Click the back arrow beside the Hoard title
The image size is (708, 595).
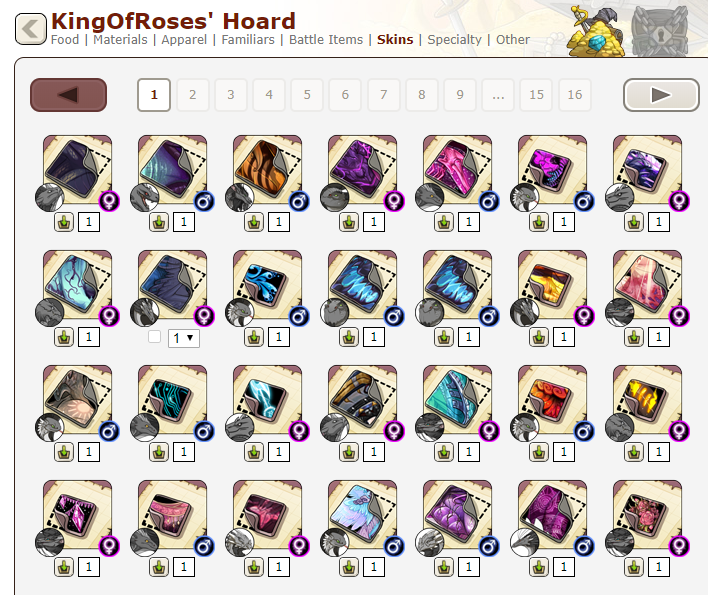[x=31, y=29]
